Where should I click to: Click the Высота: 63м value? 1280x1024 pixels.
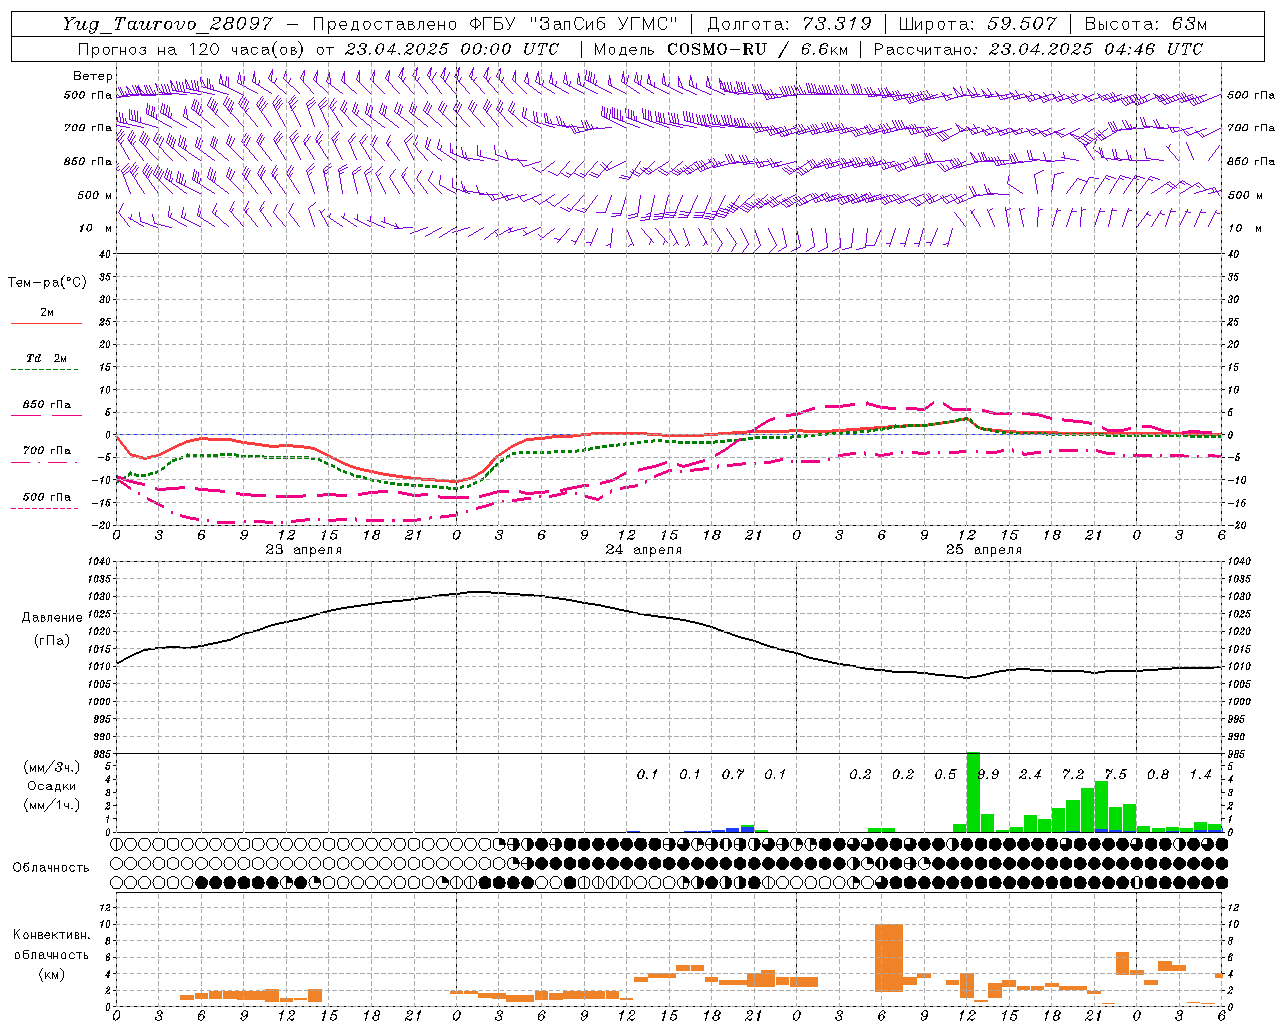tap(1146, 24)
